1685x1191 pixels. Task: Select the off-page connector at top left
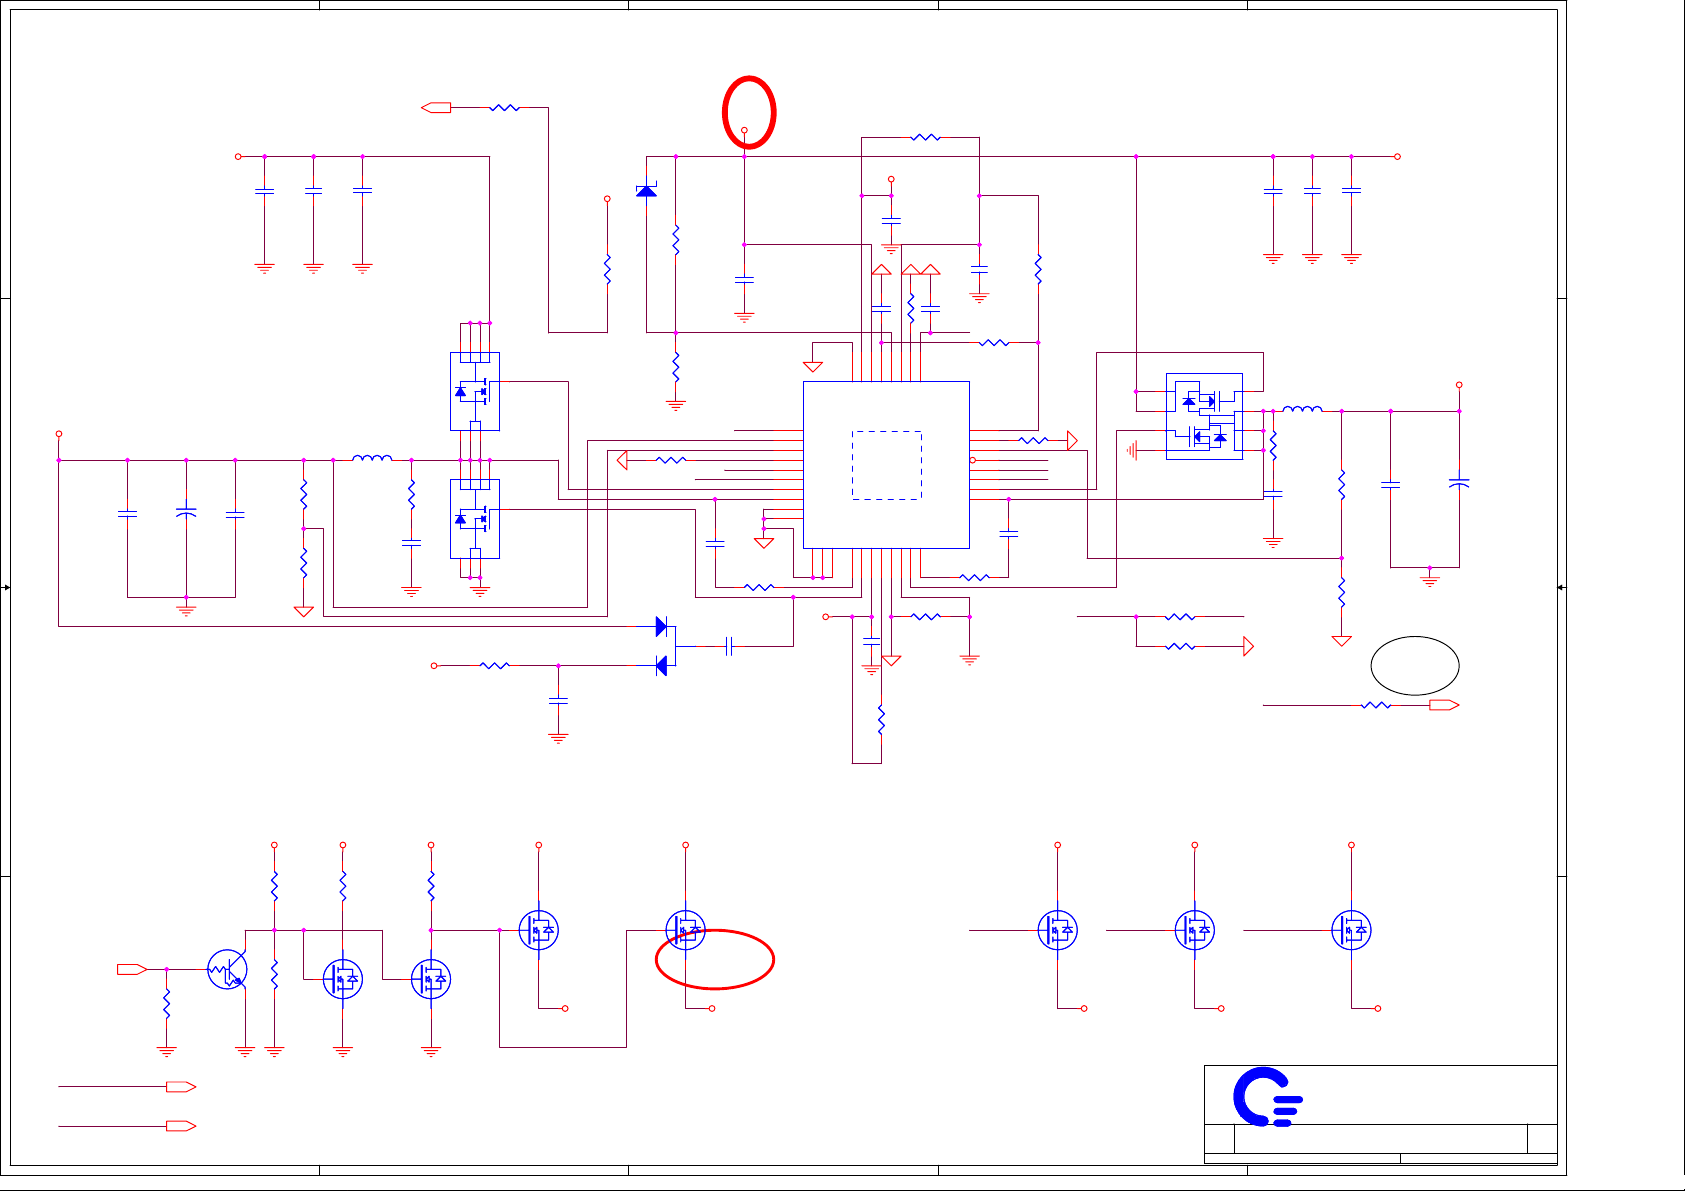[436, 107]
